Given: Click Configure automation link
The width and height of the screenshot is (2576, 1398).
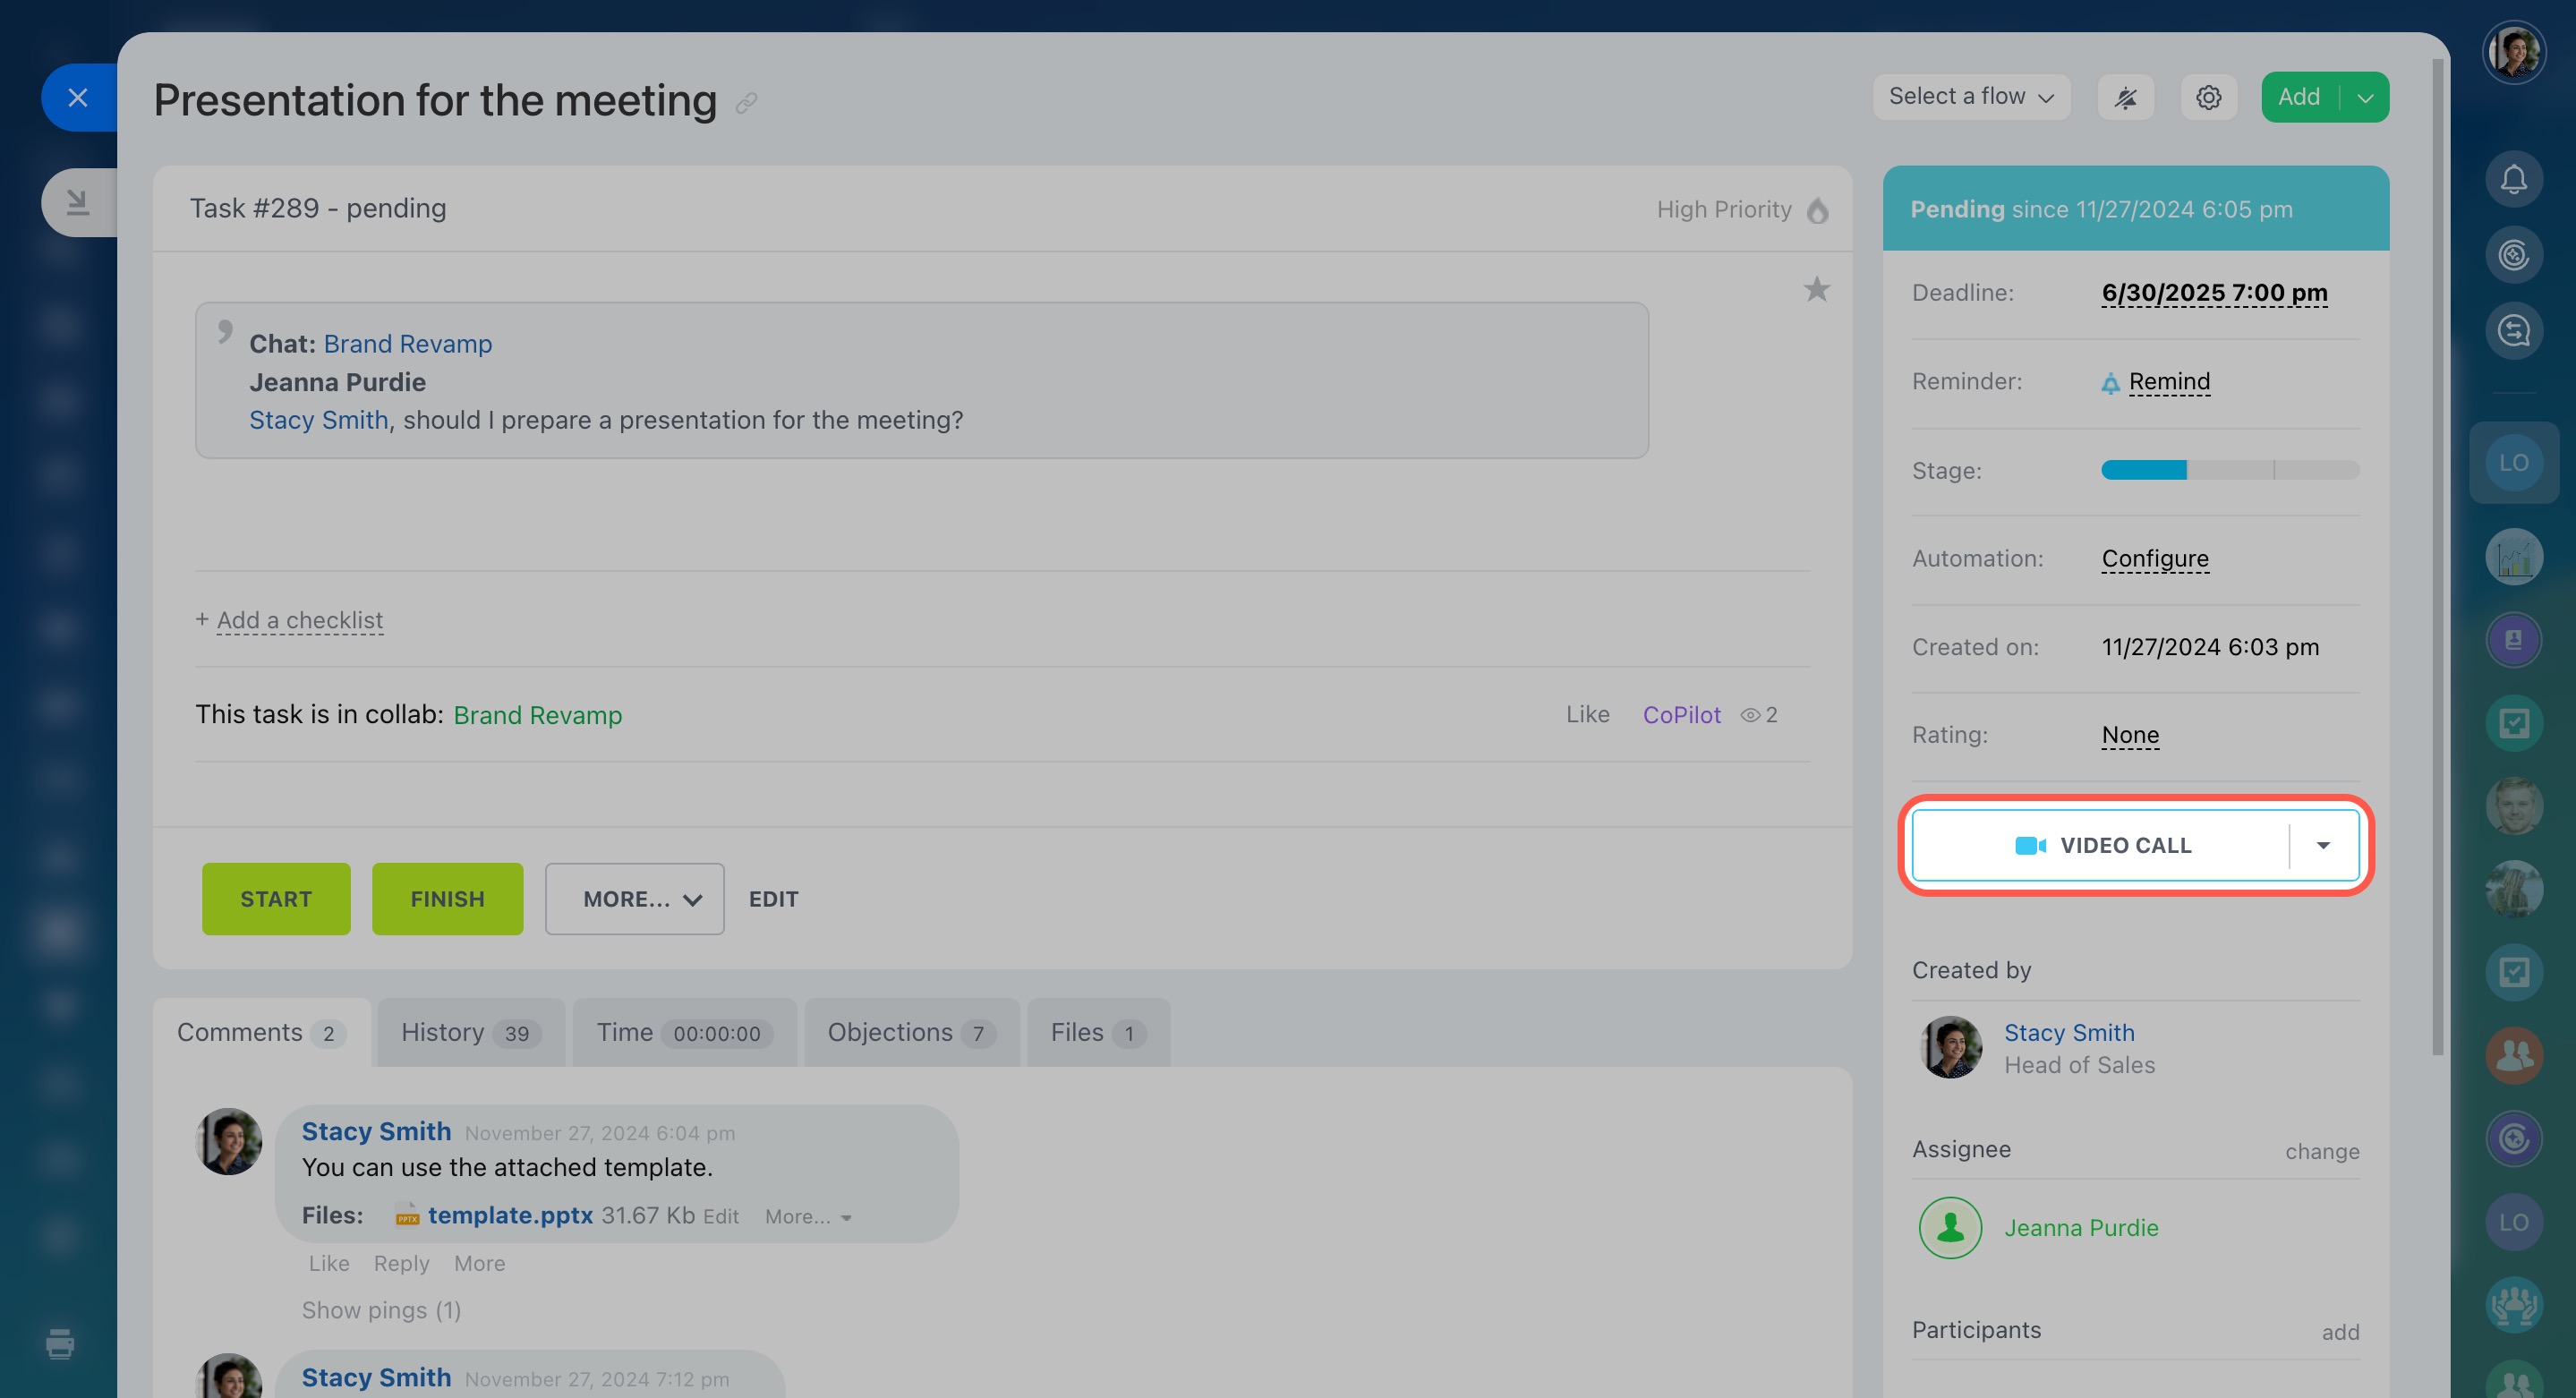Looking at the screenshot, I should coord(2155,558).
